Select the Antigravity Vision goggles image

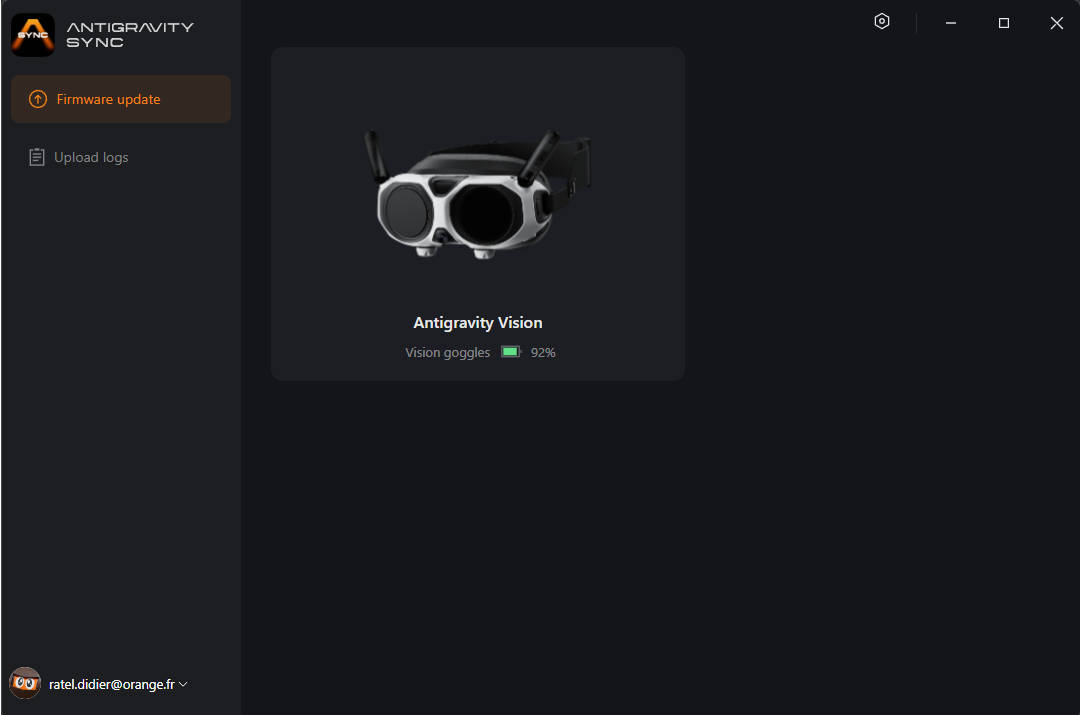pyautogui.click(x=477, y=194)
